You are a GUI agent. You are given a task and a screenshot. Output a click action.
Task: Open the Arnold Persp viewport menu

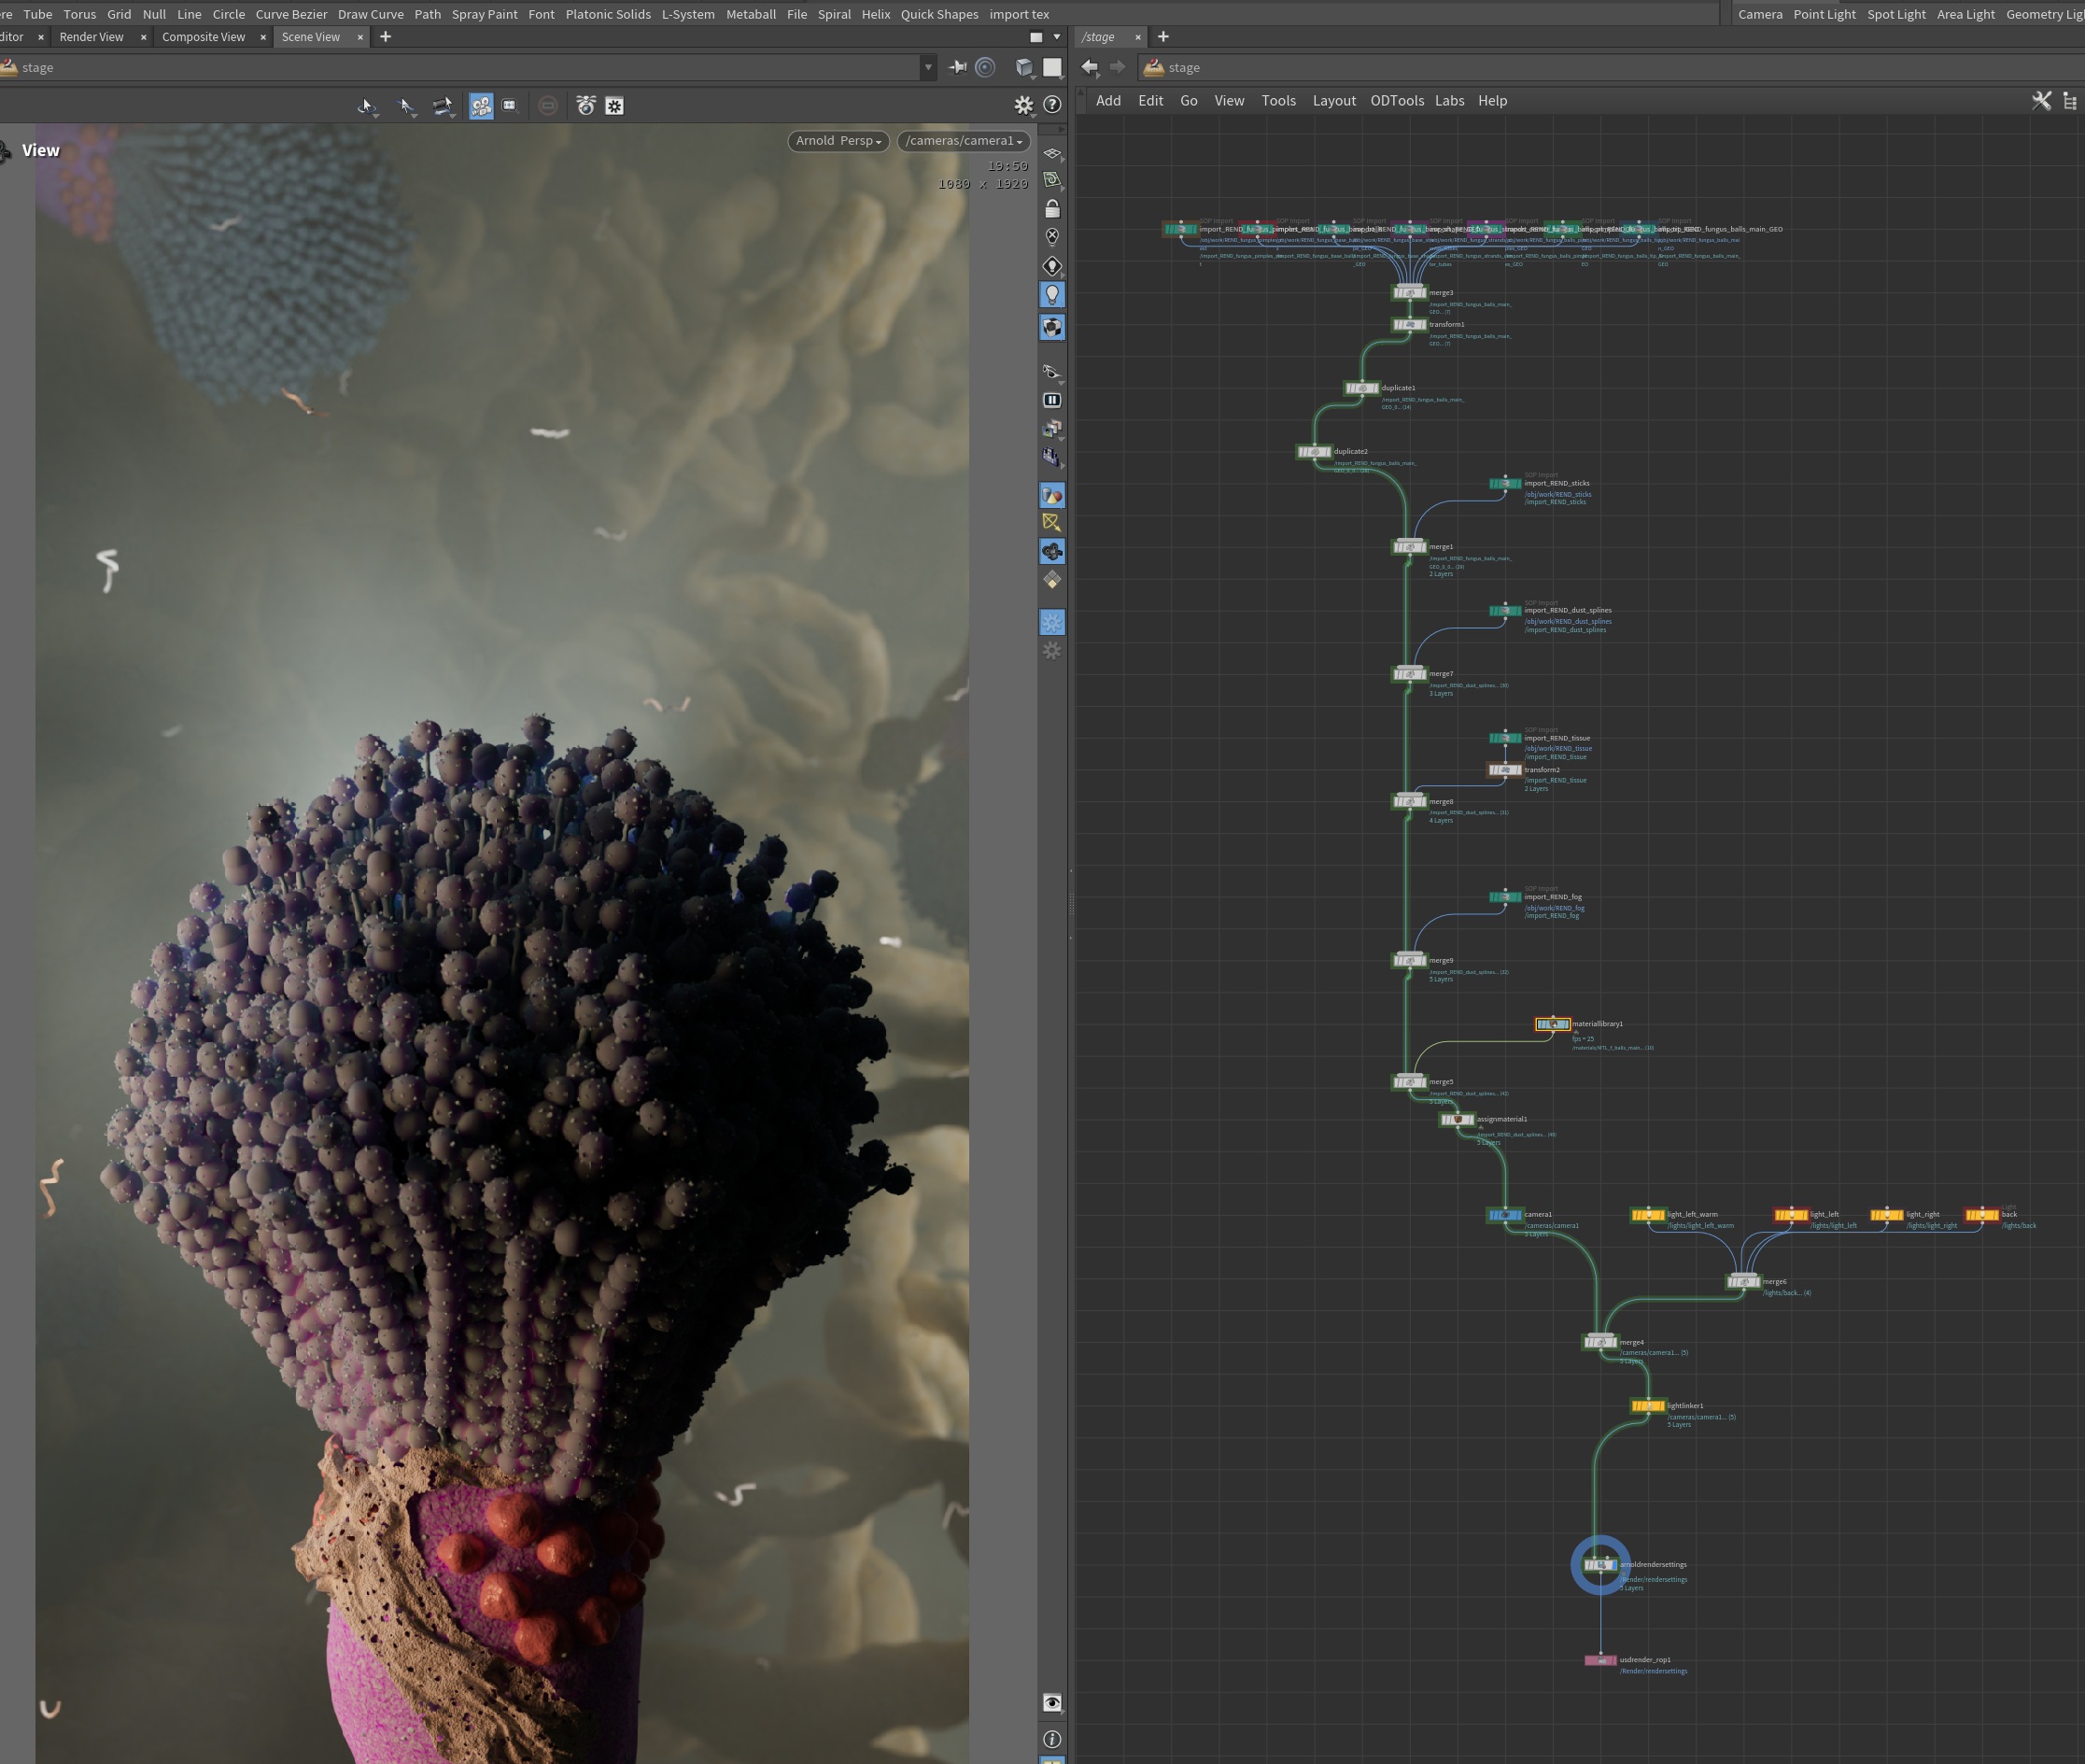[x=838, y=141]
